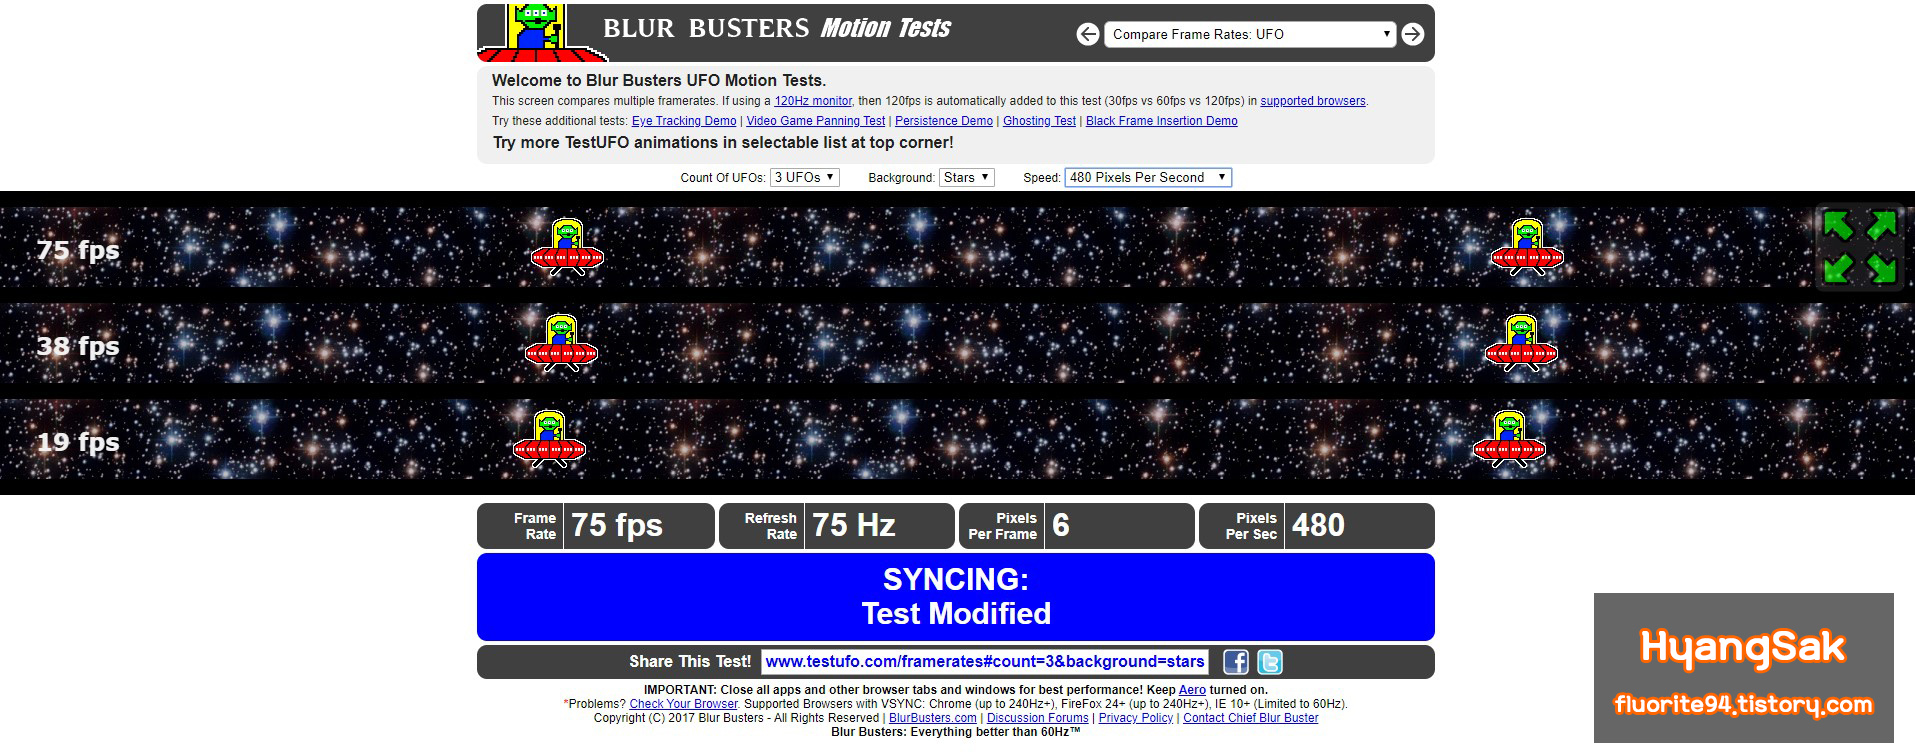Image resolution: width=1915 pixels, height=756 pixels.
Task: Open Count Of UFOs dropdown
Action: pyautogui.click(x=804, y=177)
